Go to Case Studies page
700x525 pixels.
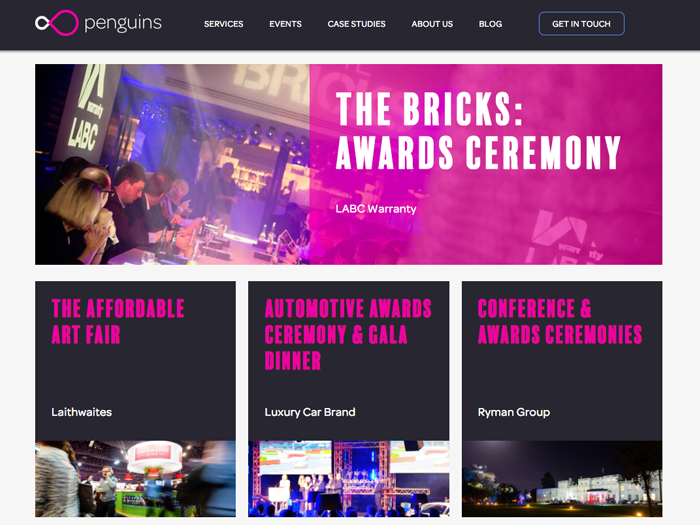pyautogui.click(x=356, y=24)
